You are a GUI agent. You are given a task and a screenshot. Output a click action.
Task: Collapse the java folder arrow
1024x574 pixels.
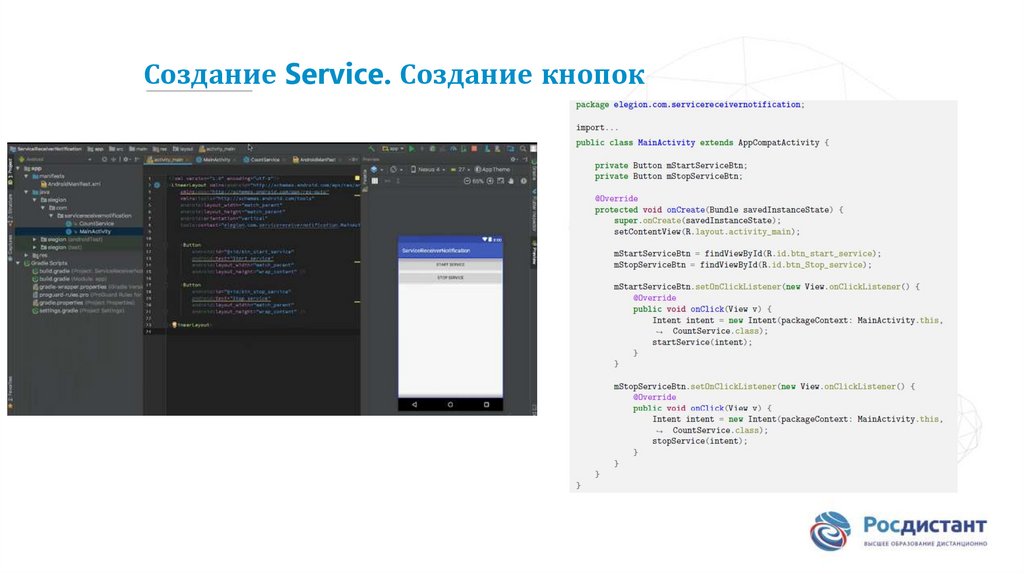pyautogui.click(x=27, y=192)
